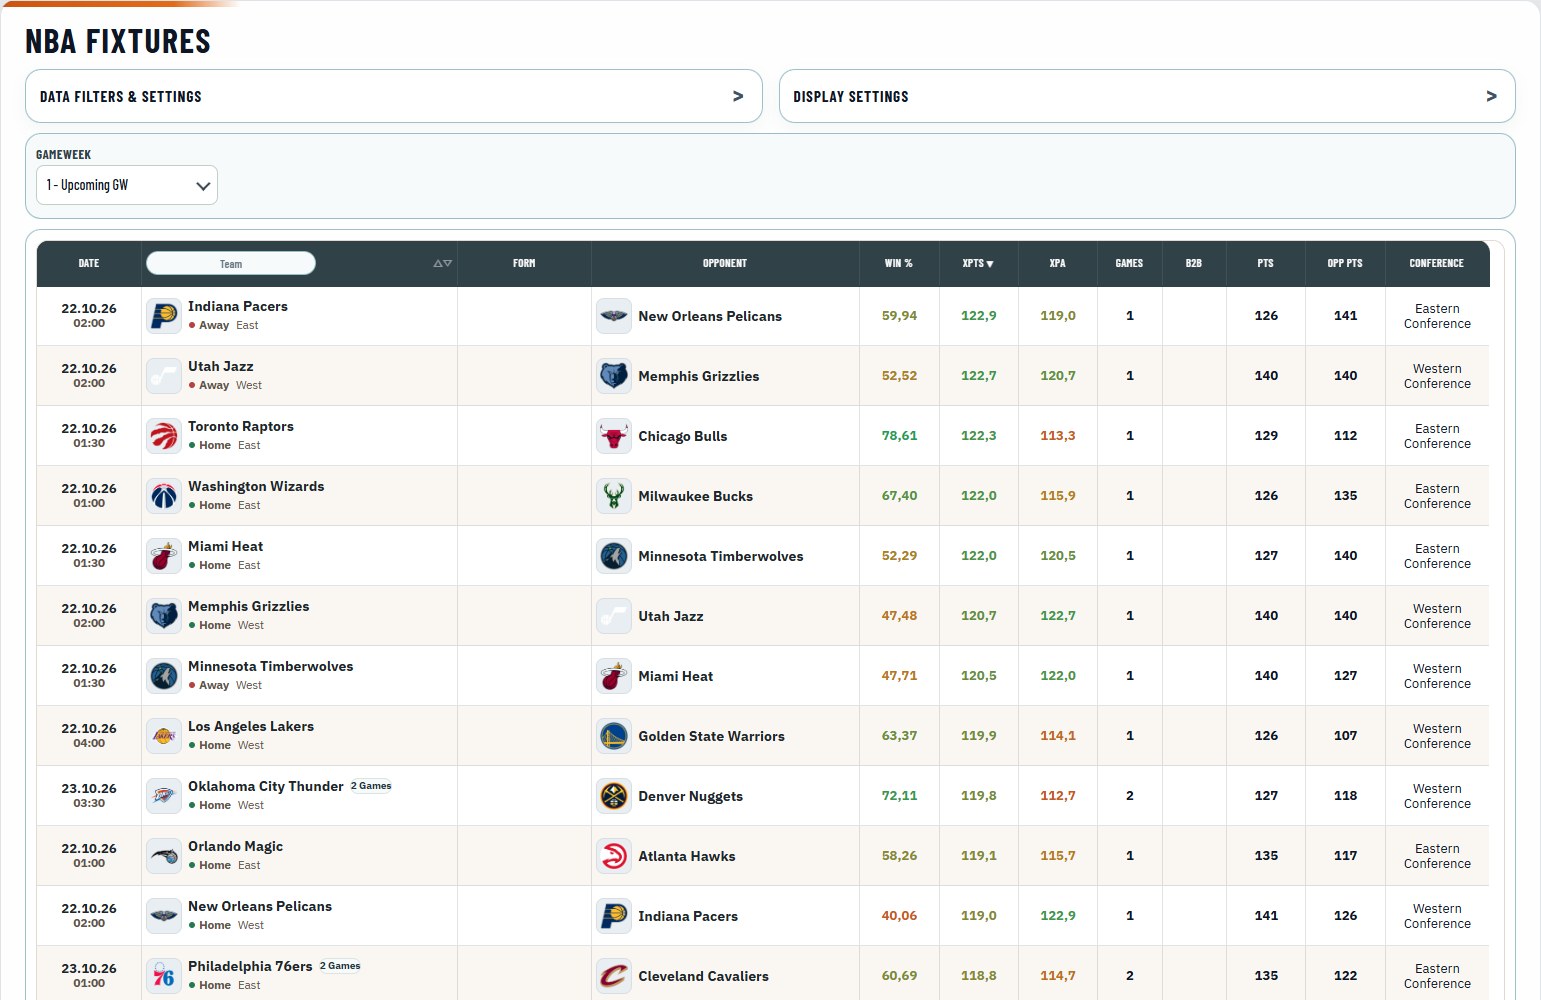Click the Utah Jazz team logo in Team column
1541x1000 pixels.
[164, 376]
